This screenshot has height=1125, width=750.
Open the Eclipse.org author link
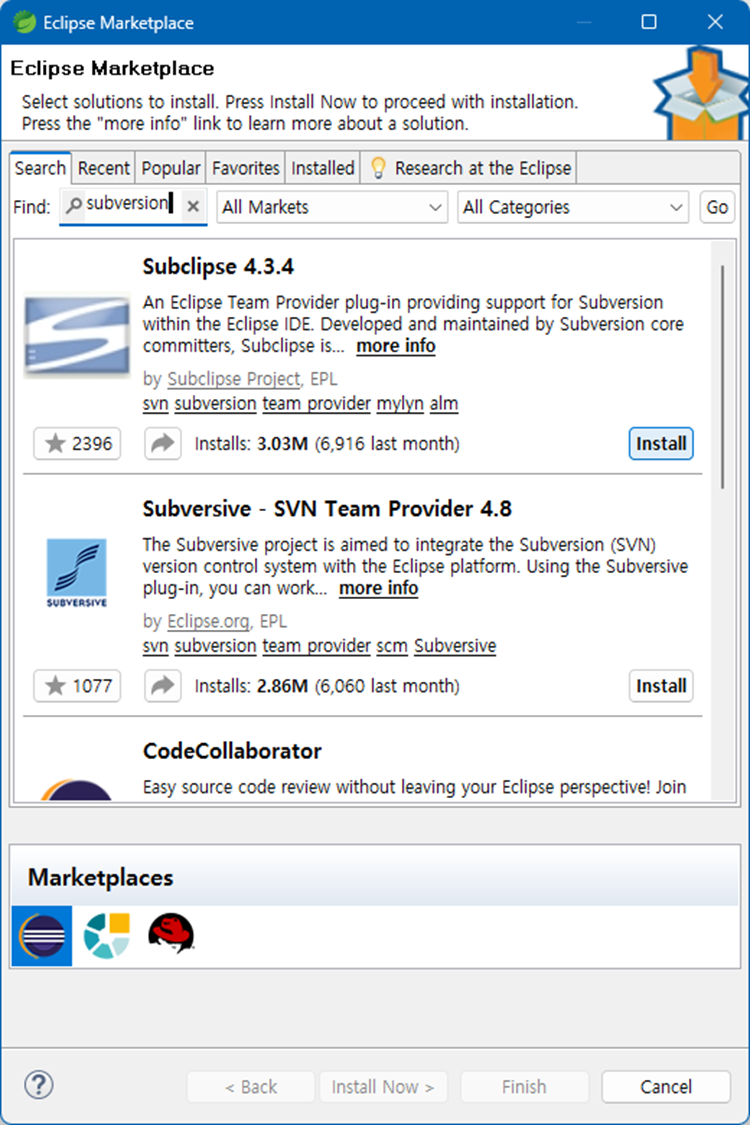(x=208, y=621)
